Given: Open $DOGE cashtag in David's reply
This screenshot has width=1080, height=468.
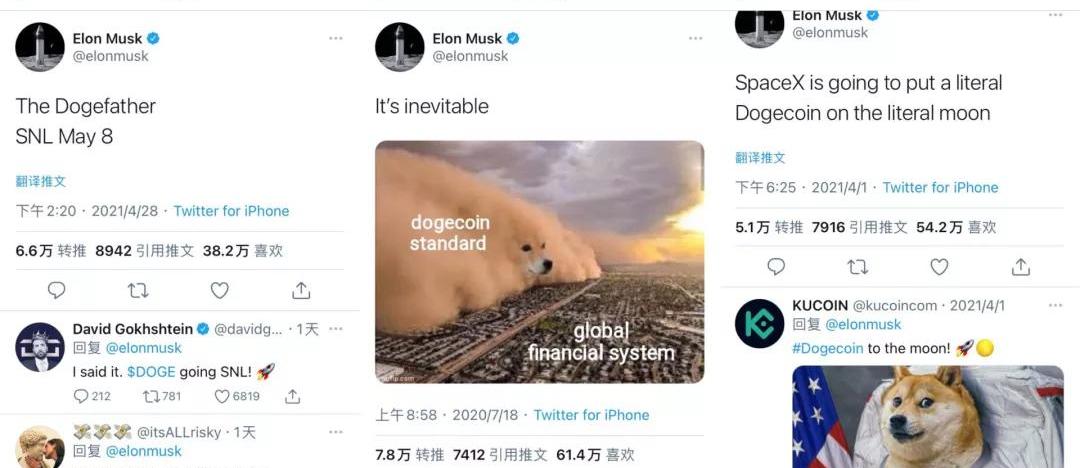Looking at the screenshot, I should click(151, 372).
